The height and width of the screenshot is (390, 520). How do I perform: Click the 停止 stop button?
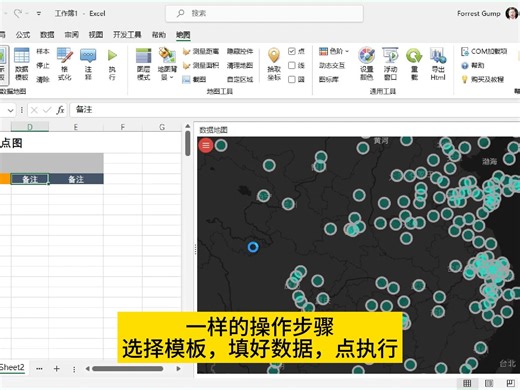(43, 65)
